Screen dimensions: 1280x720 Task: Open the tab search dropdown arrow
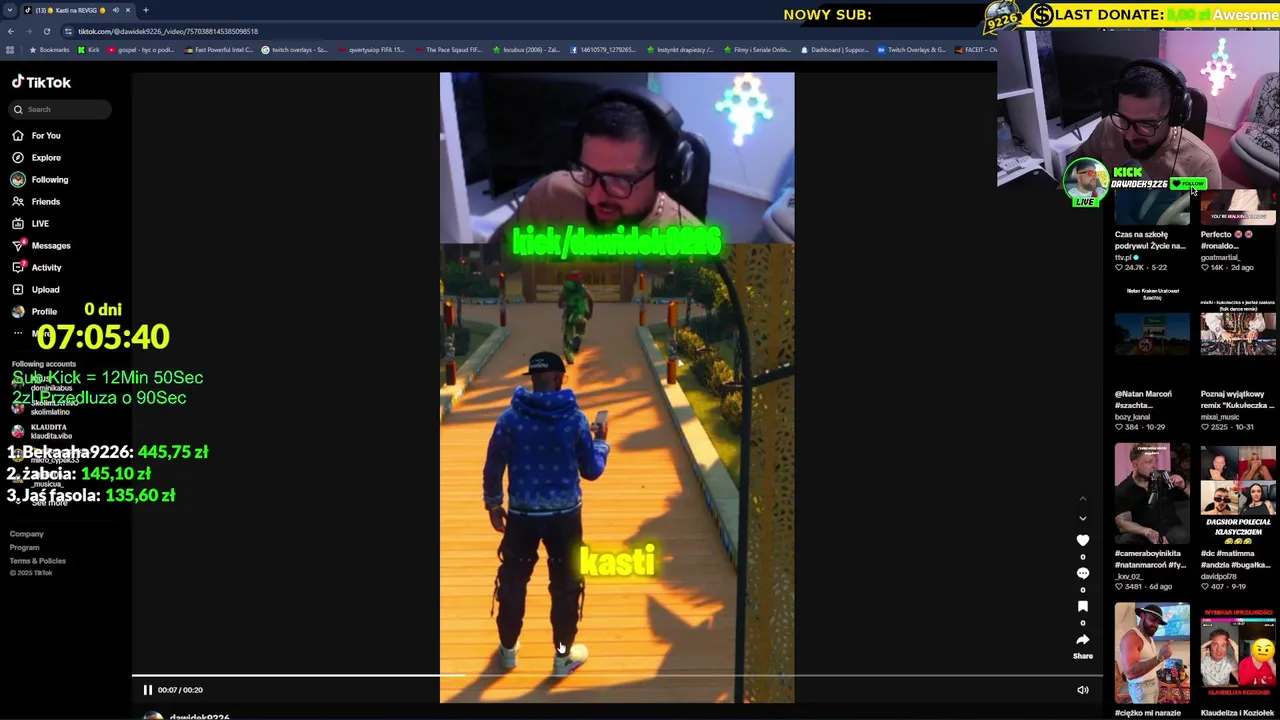pos(9,10)
